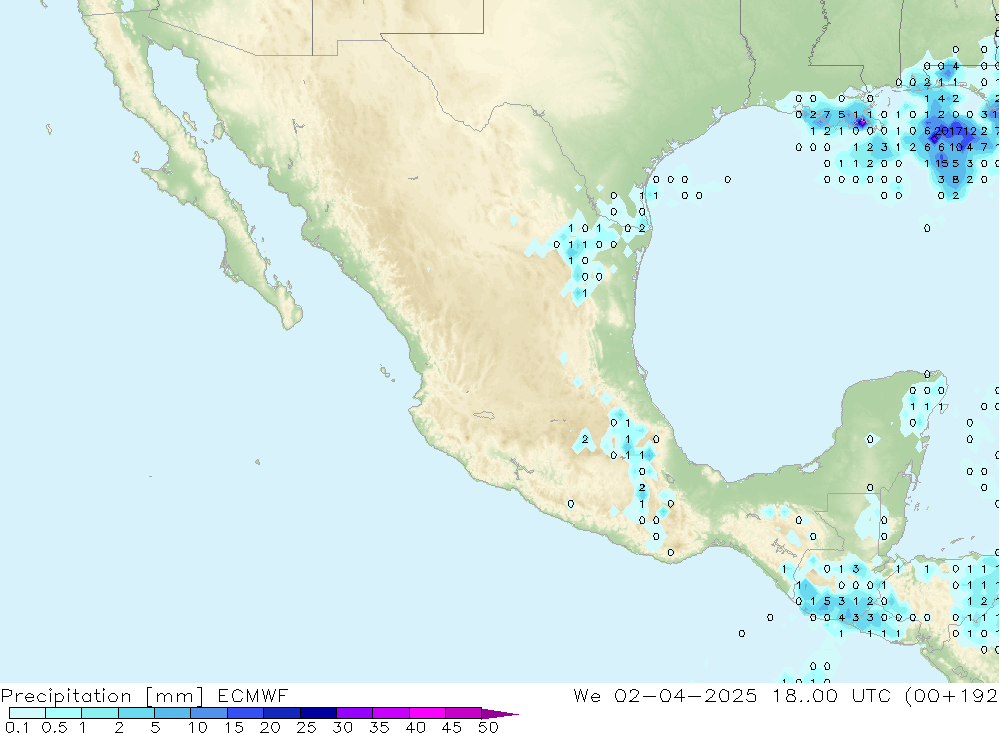The height and width of the screenshot is (733, 1000).
Task: Click the 30–35 mm legend color swatch
Action: (355, 713)
